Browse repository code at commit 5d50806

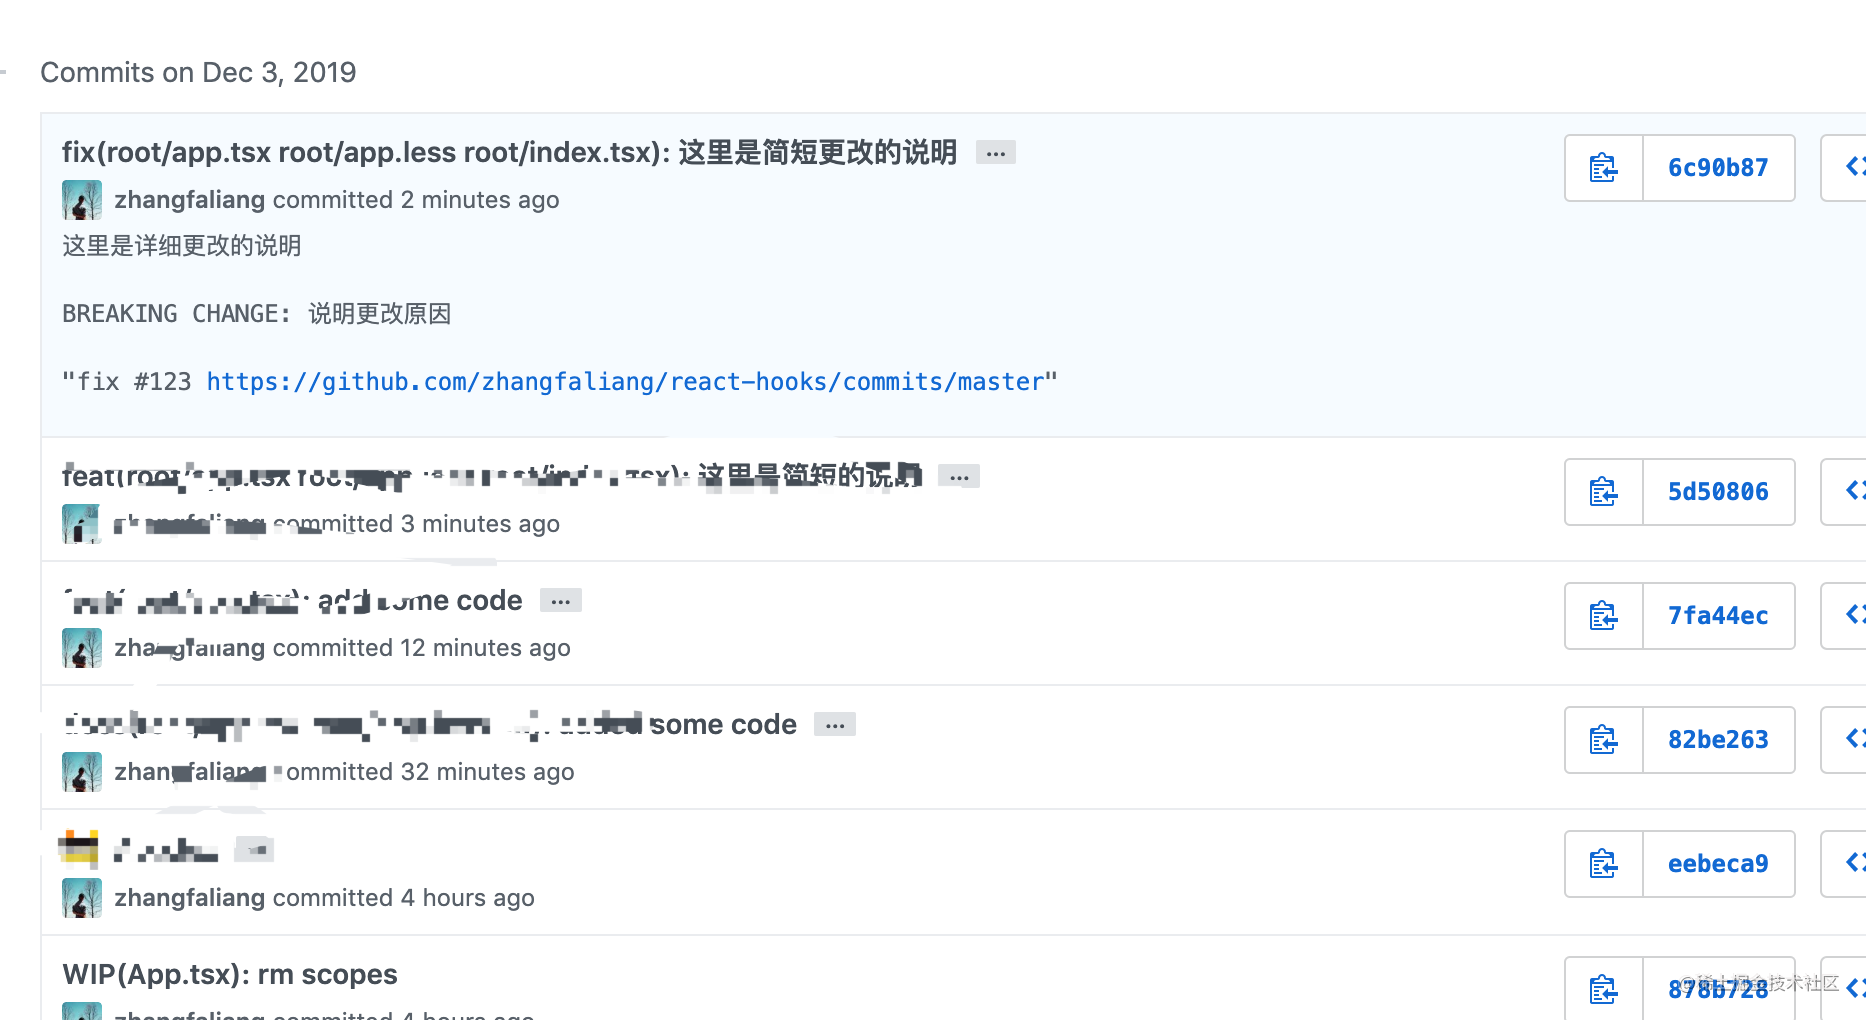coord(1857,491)
